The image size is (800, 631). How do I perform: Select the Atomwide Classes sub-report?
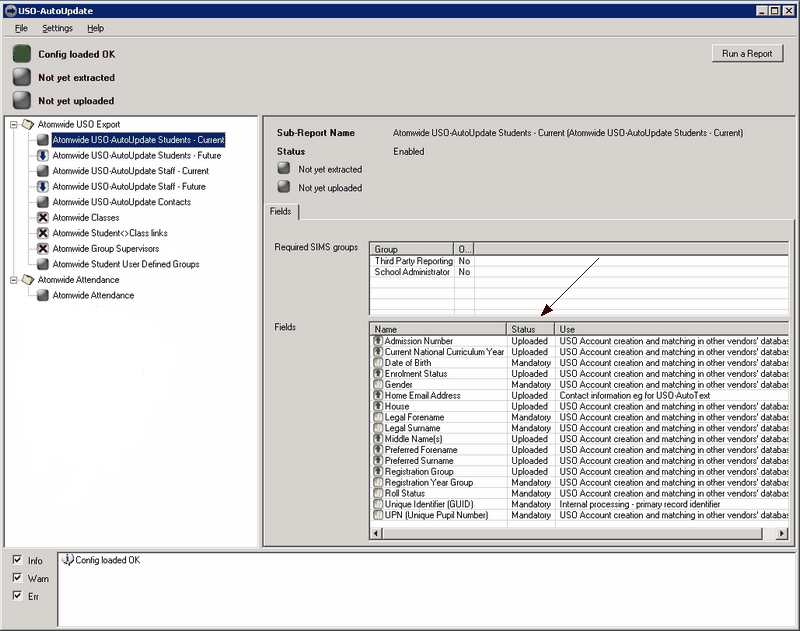coord(86,217)
